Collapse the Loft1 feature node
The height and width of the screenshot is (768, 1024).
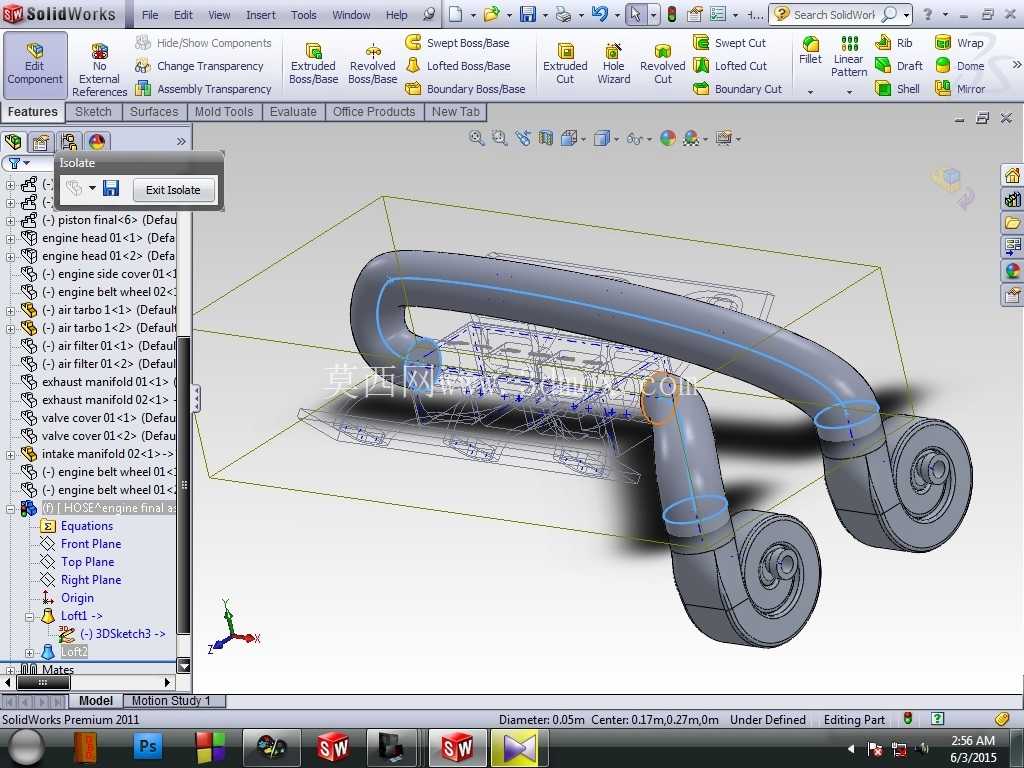[x=29, y=616]
